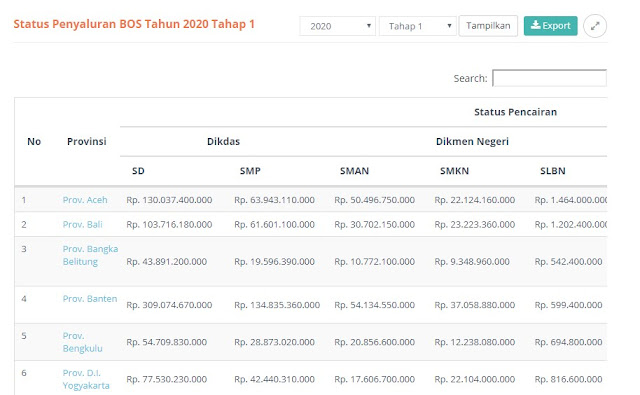Click the SMAN column header

pyautogui.click(x=354, y=171)
